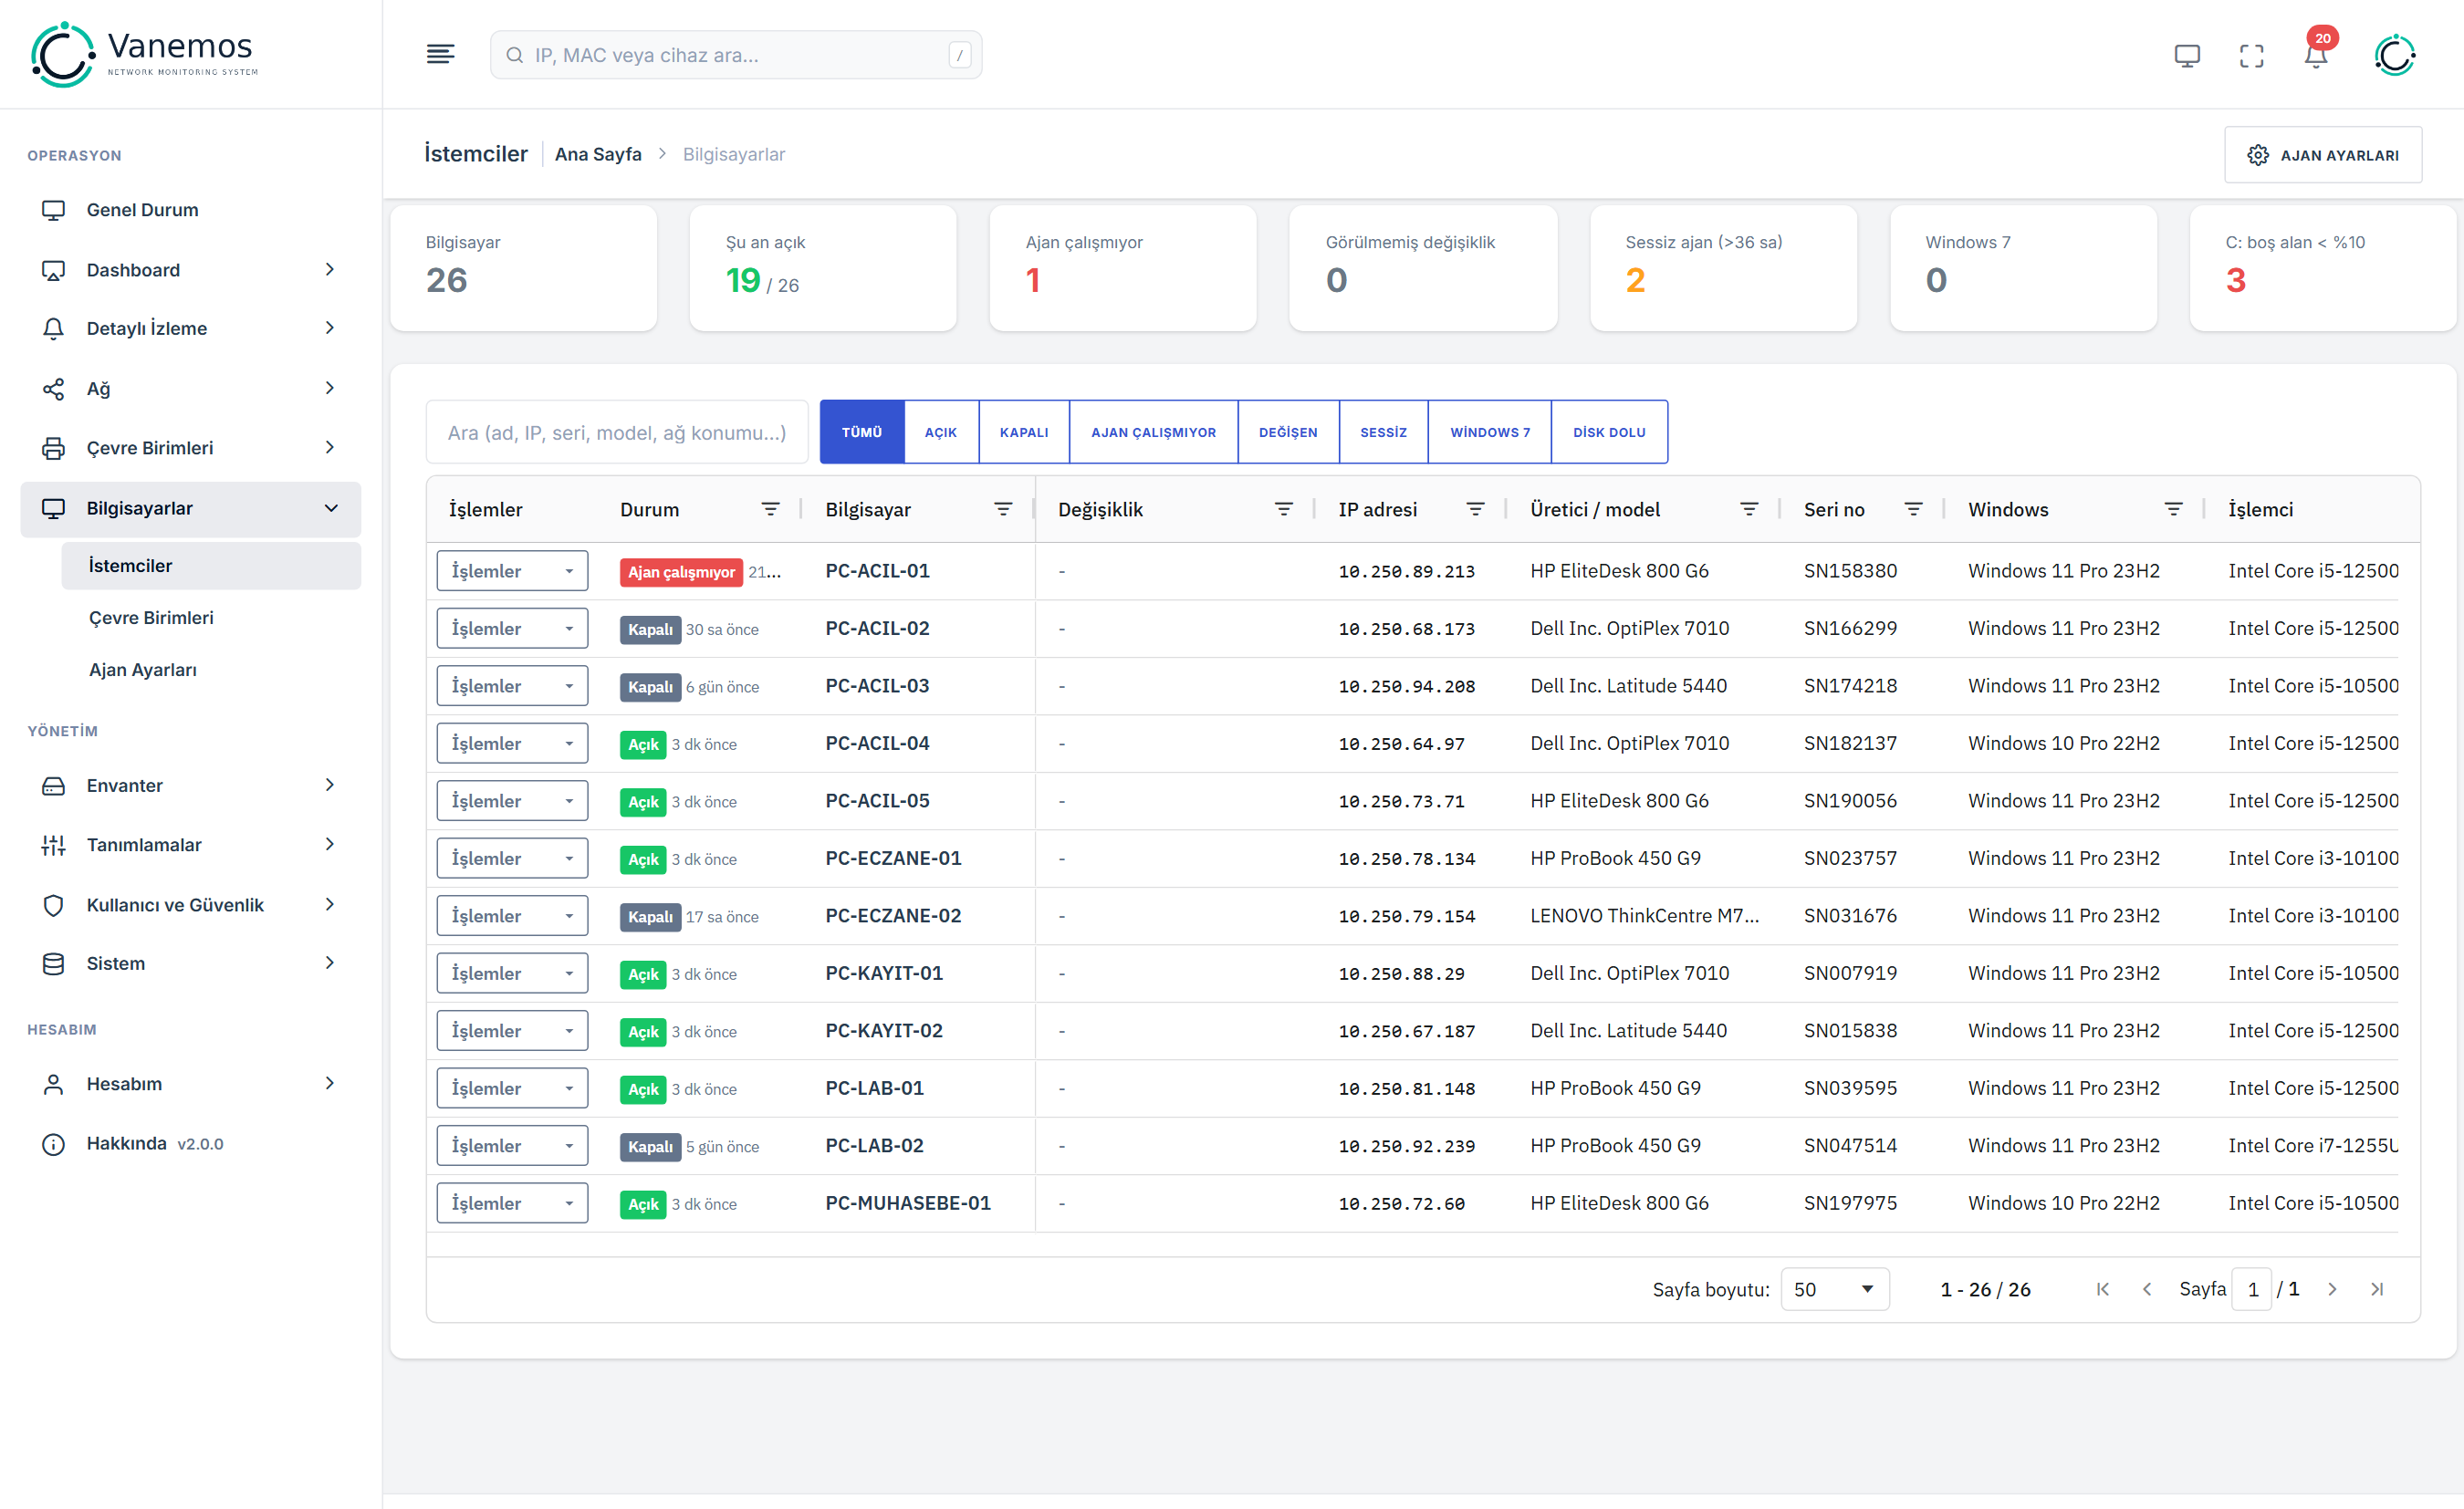Expand the Envanter sidebar menu
The image size is (2464, 1509).
tap(190, 785)
